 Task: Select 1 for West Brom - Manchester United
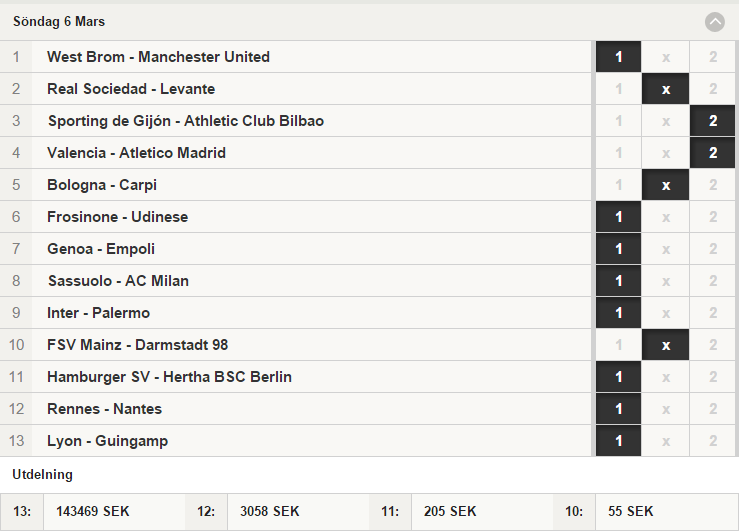coord(618,57)
